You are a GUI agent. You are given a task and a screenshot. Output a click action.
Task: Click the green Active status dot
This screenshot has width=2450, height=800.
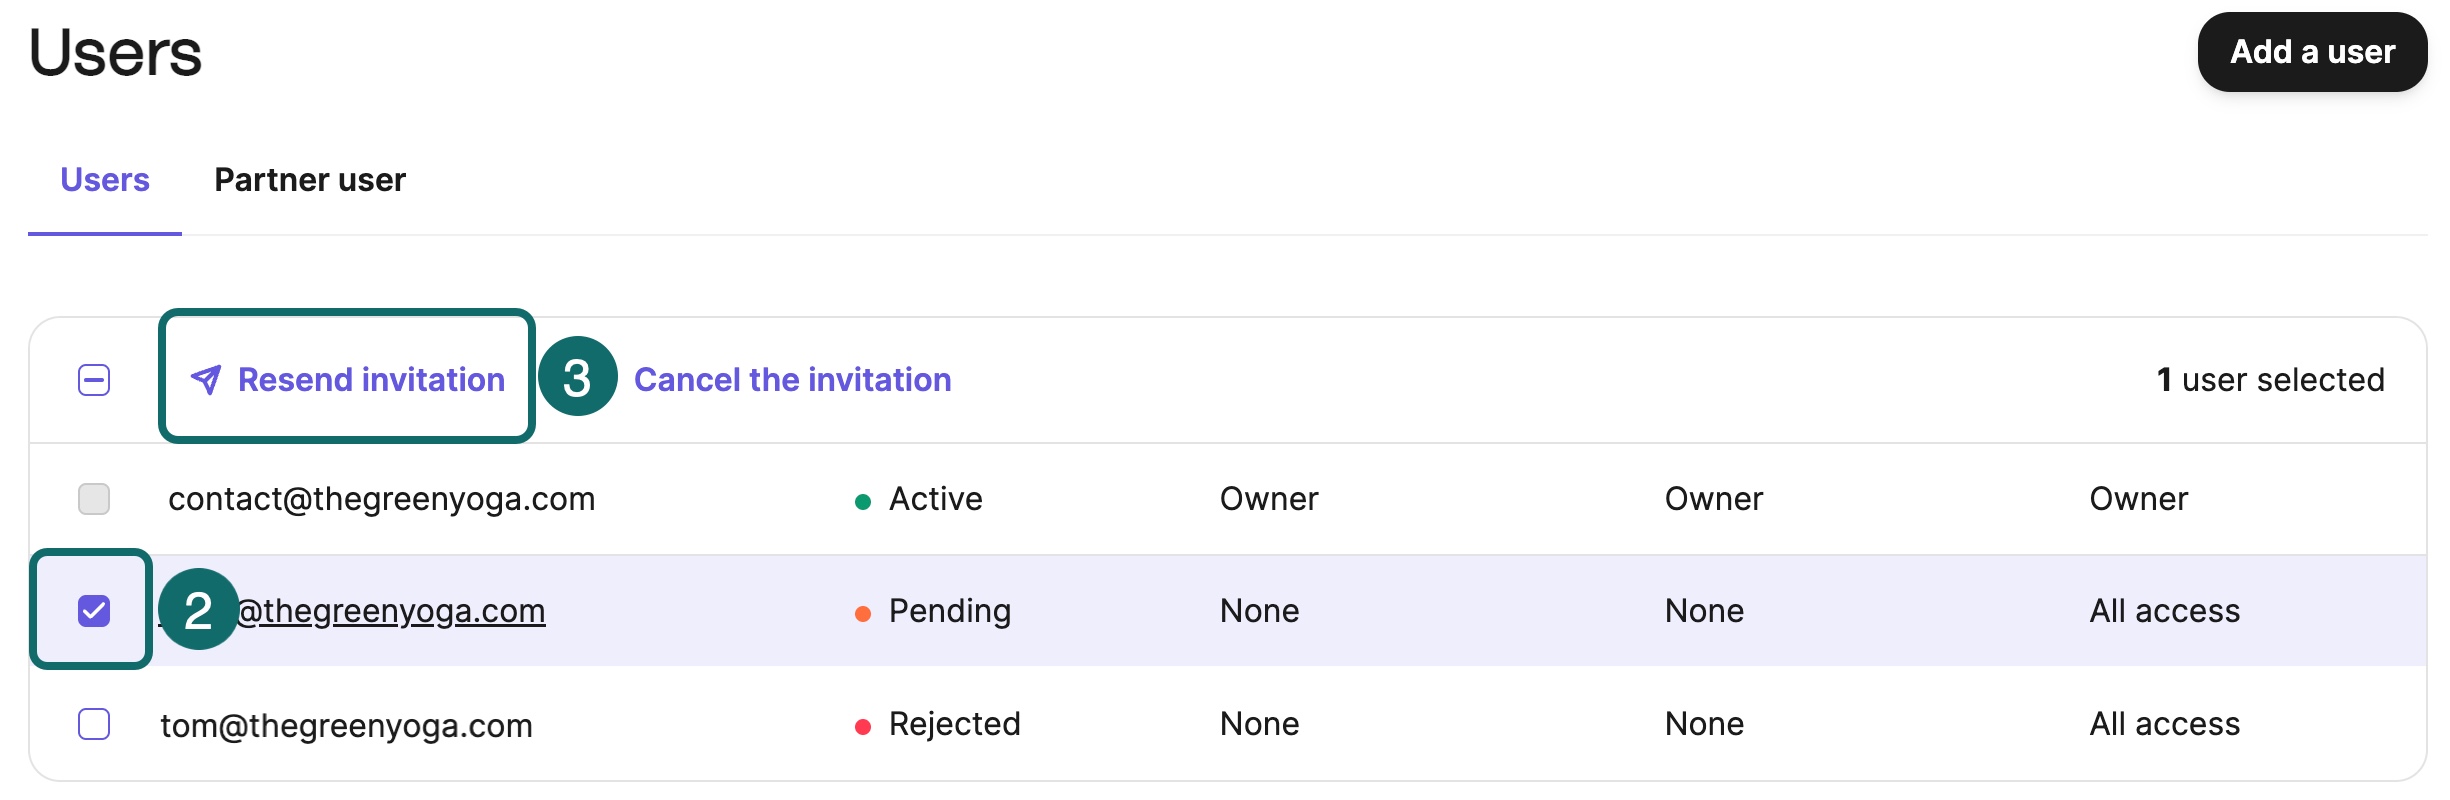click(x=863, y=501)
